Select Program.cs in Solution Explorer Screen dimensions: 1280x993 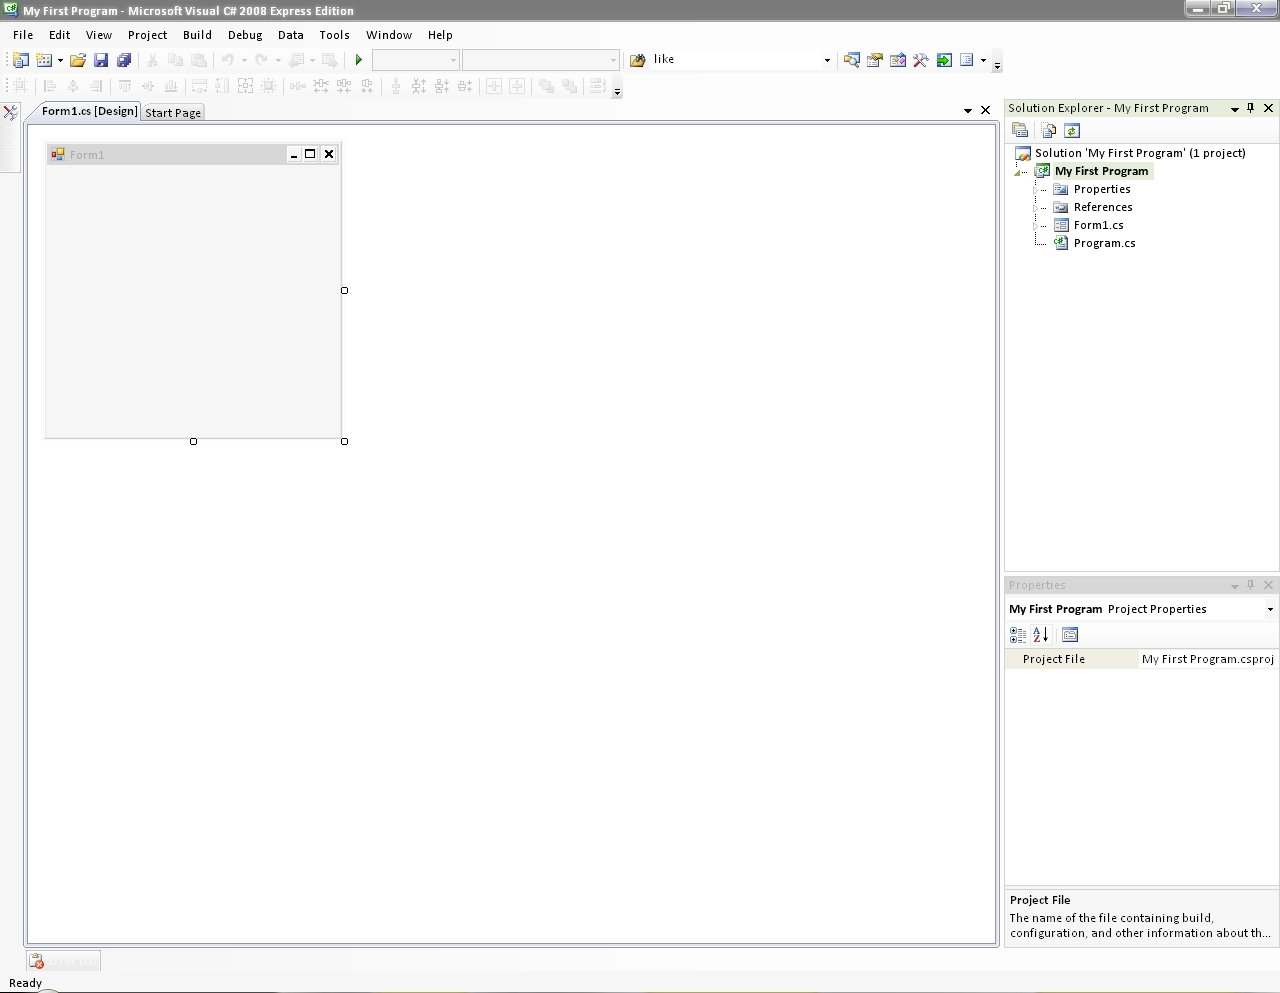[x=1104, y=243]
